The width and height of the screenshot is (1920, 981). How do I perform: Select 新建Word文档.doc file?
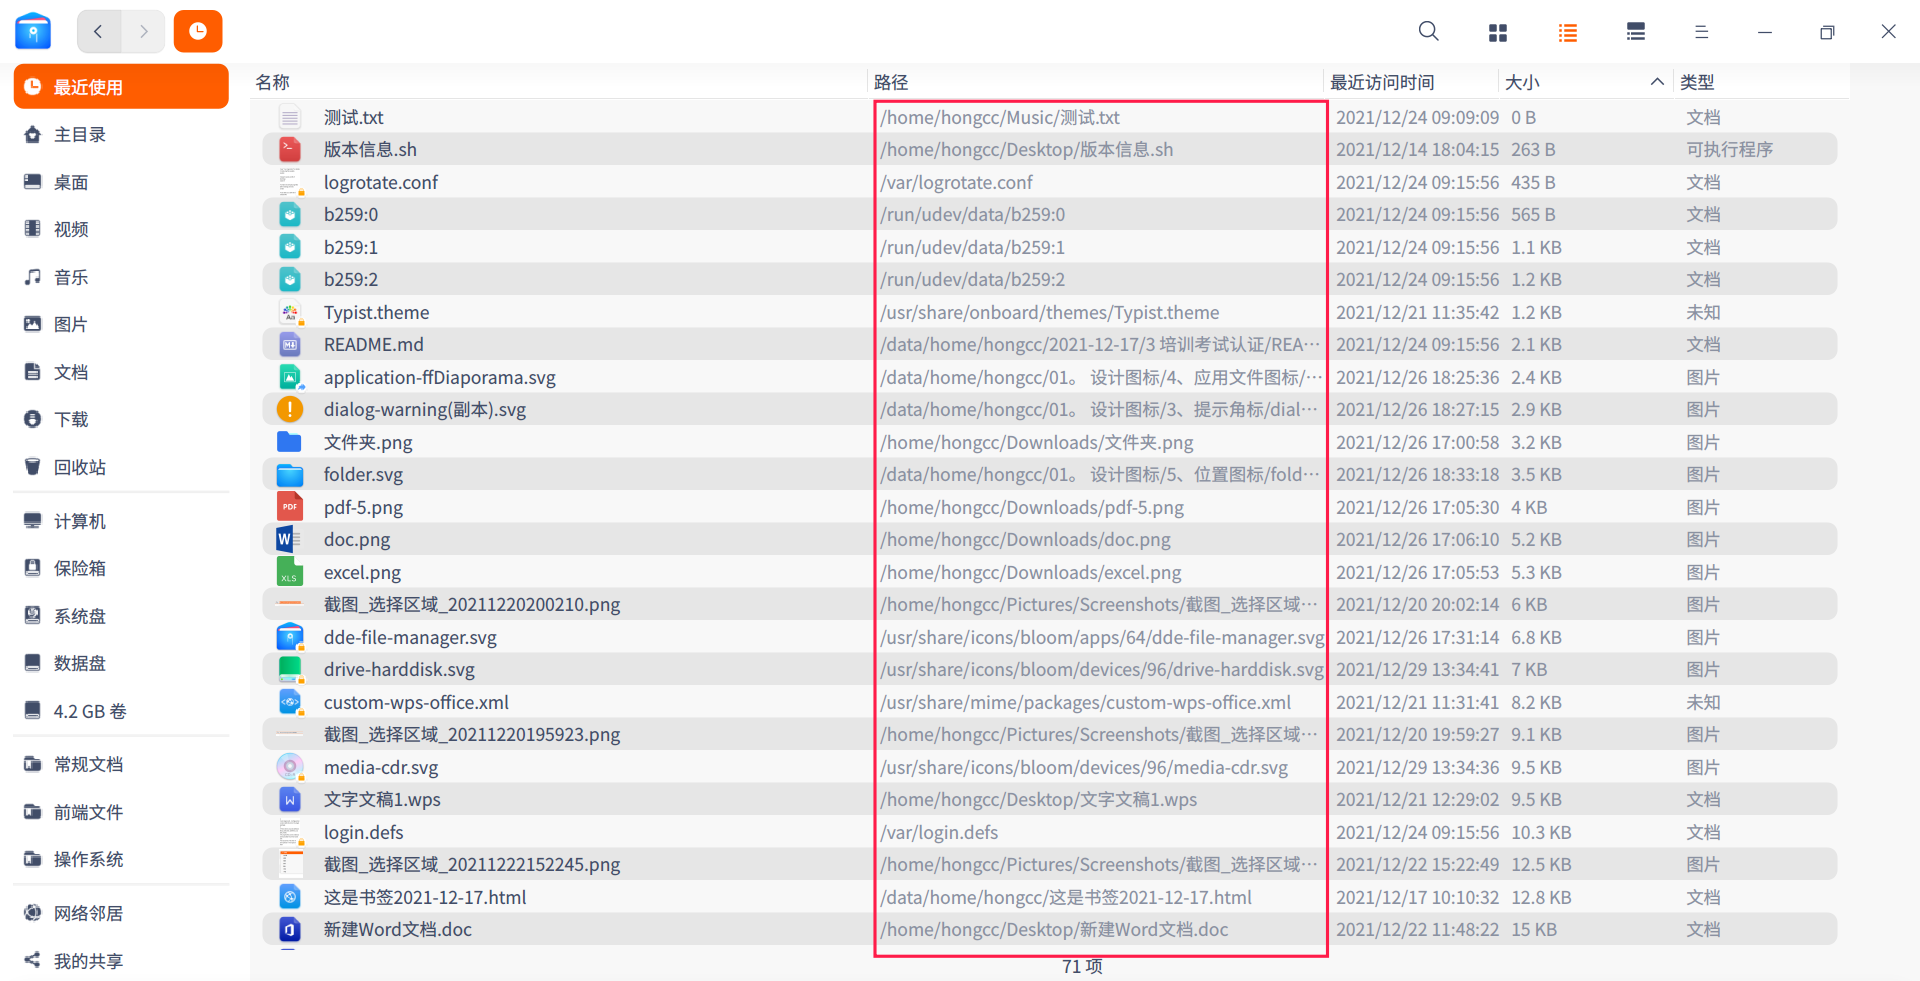point(1050,929)
